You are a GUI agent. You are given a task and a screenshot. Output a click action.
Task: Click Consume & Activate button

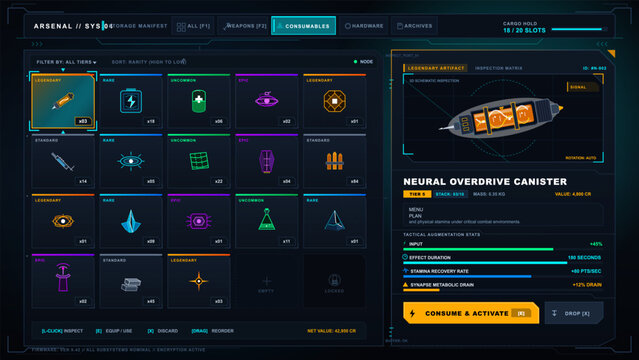coord(471,313)
